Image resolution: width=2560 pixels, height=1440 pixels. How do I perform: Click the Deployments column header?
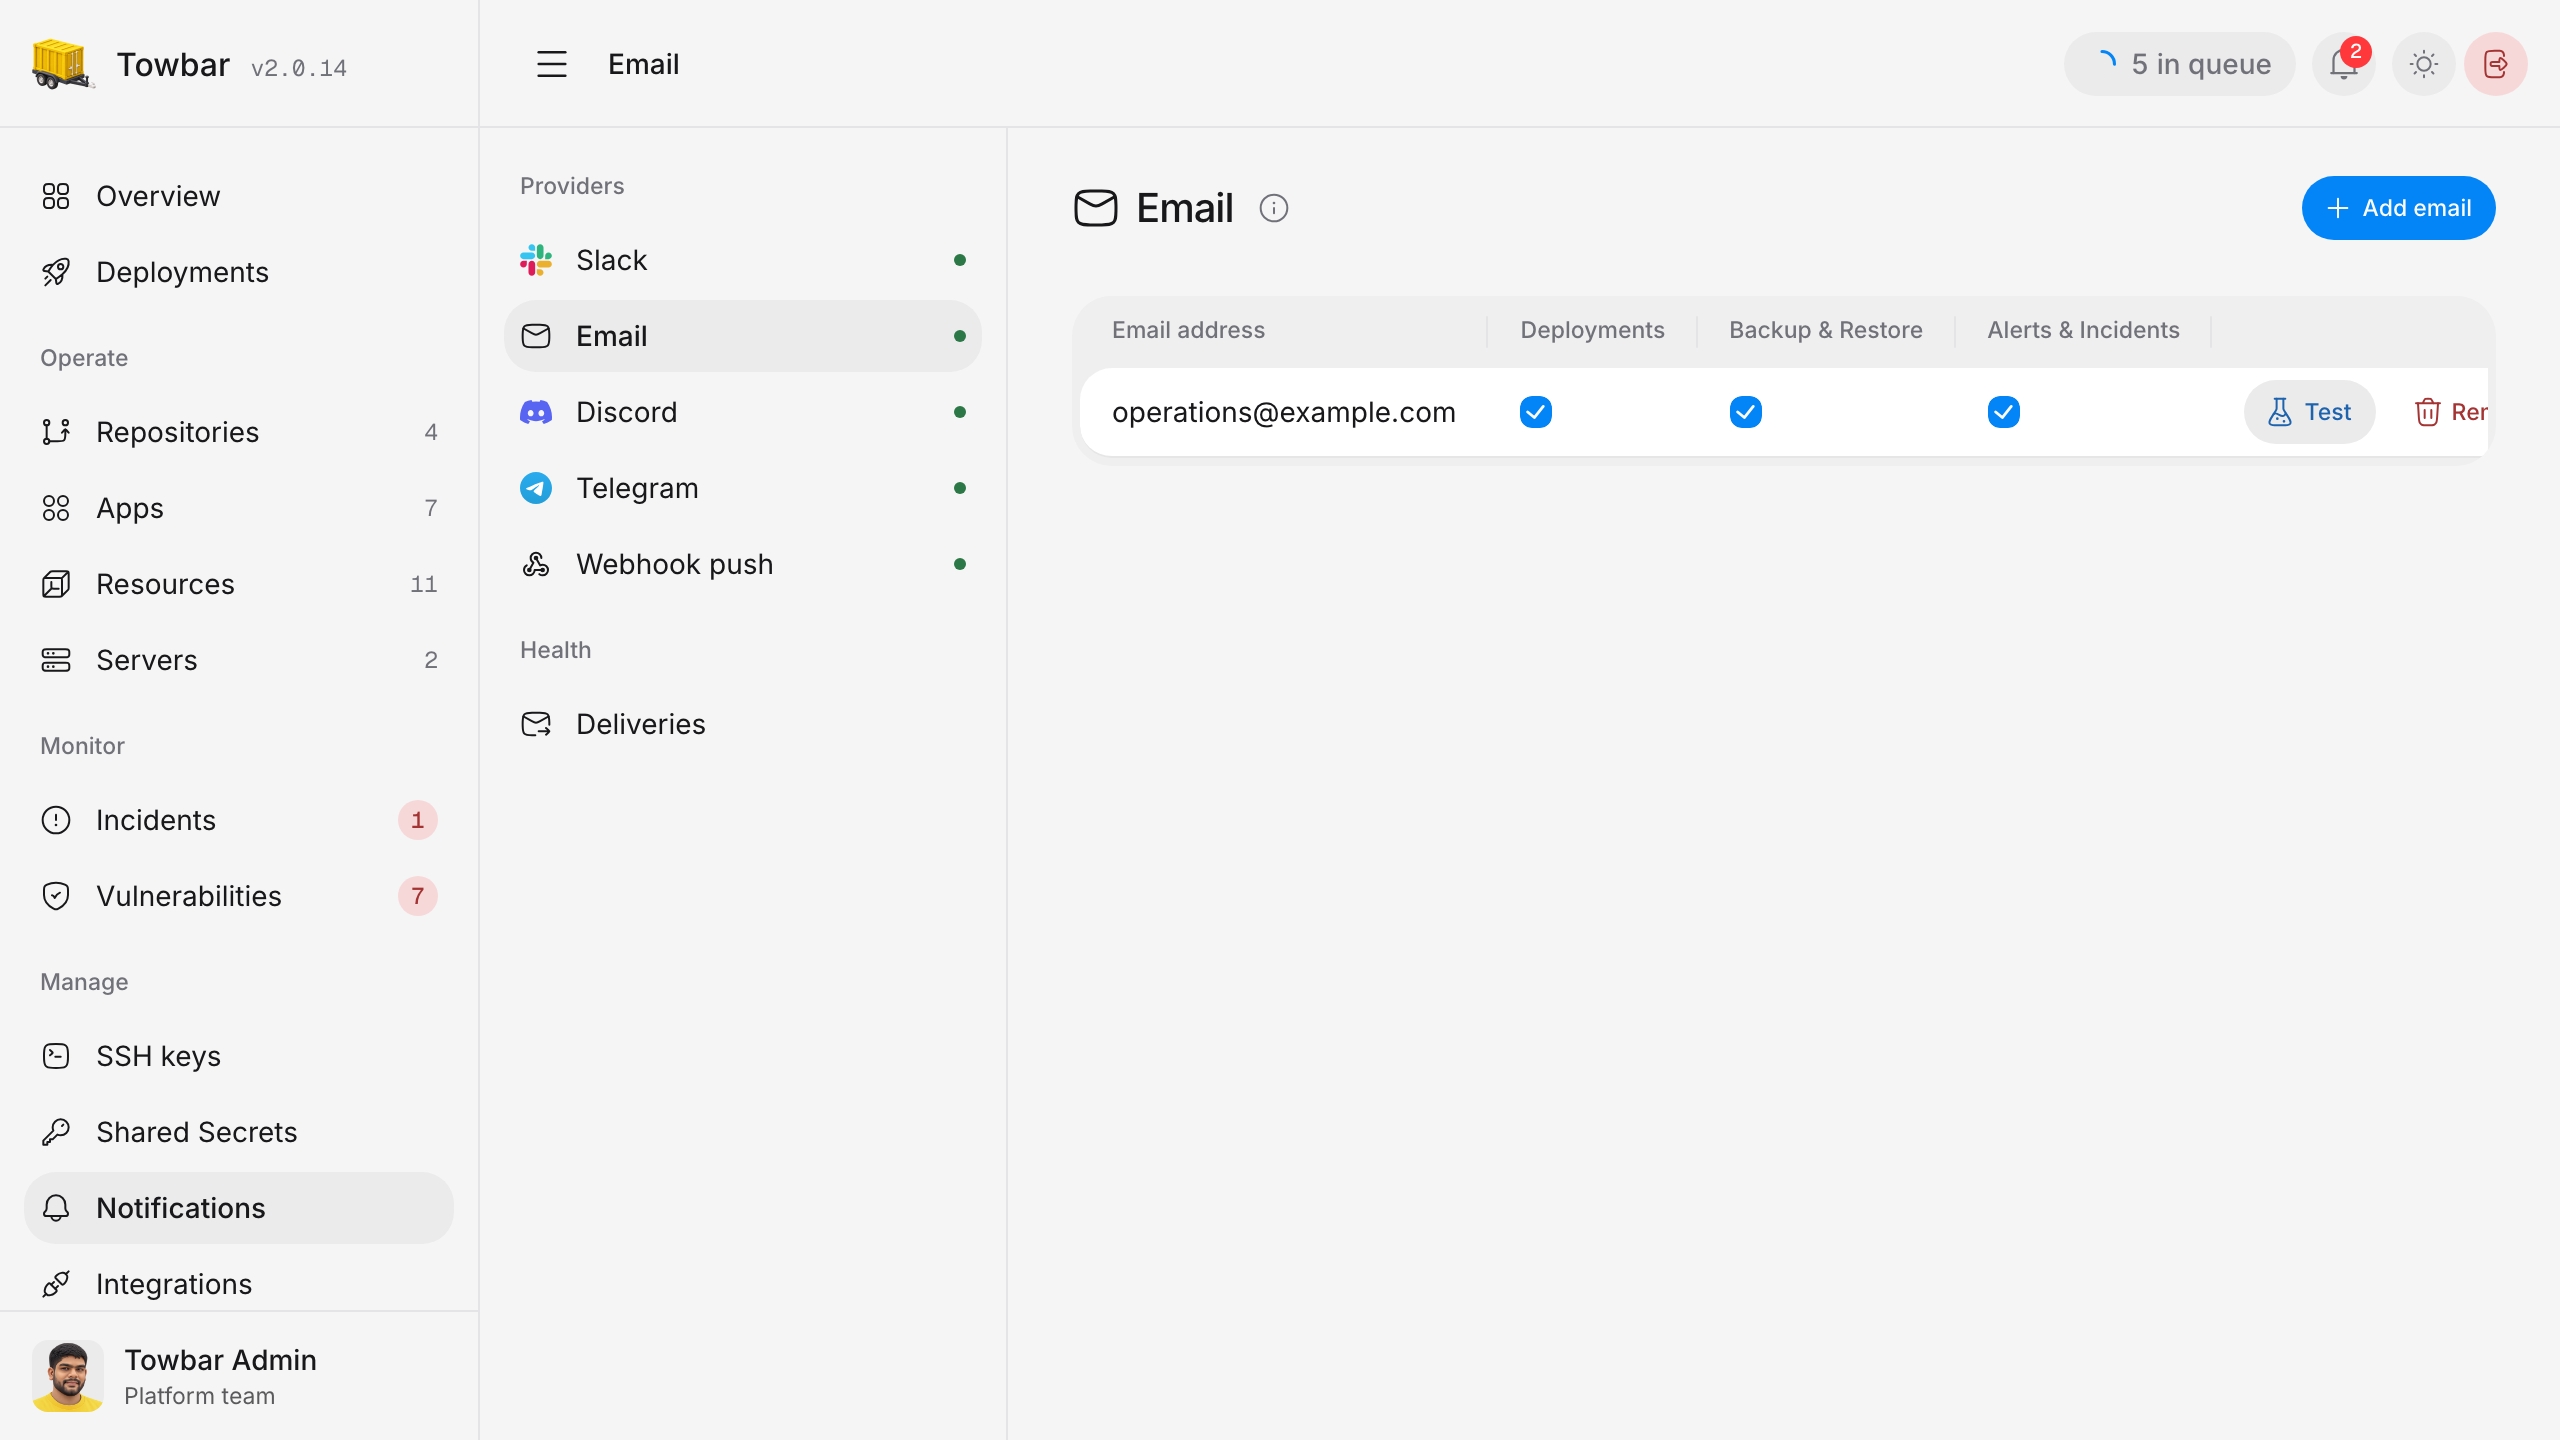[1592, 330]
